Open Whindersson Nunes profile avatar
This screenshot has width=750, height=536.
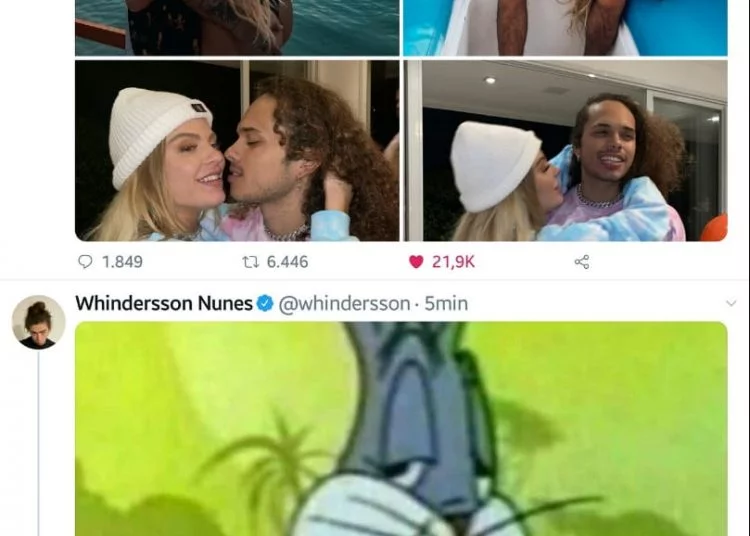[x=38, y=322]
